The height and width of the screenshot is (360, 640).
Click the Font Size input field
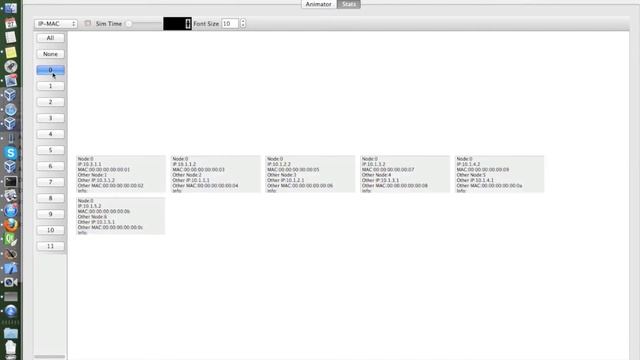tap(230, 24)
